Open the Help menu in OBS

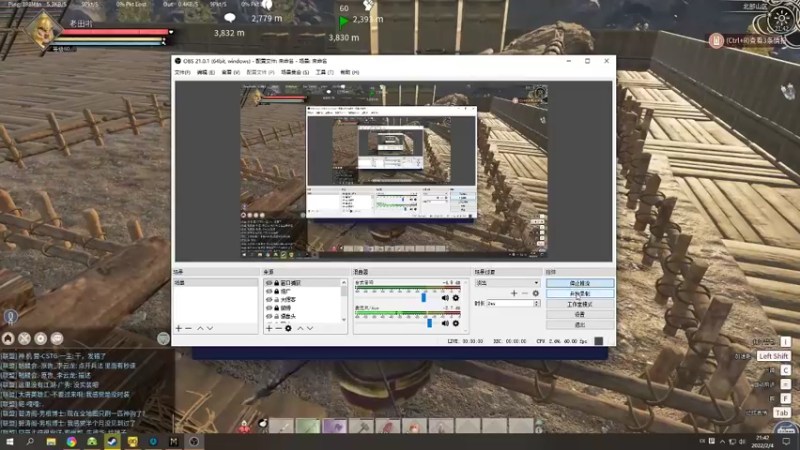coord(349,72)
